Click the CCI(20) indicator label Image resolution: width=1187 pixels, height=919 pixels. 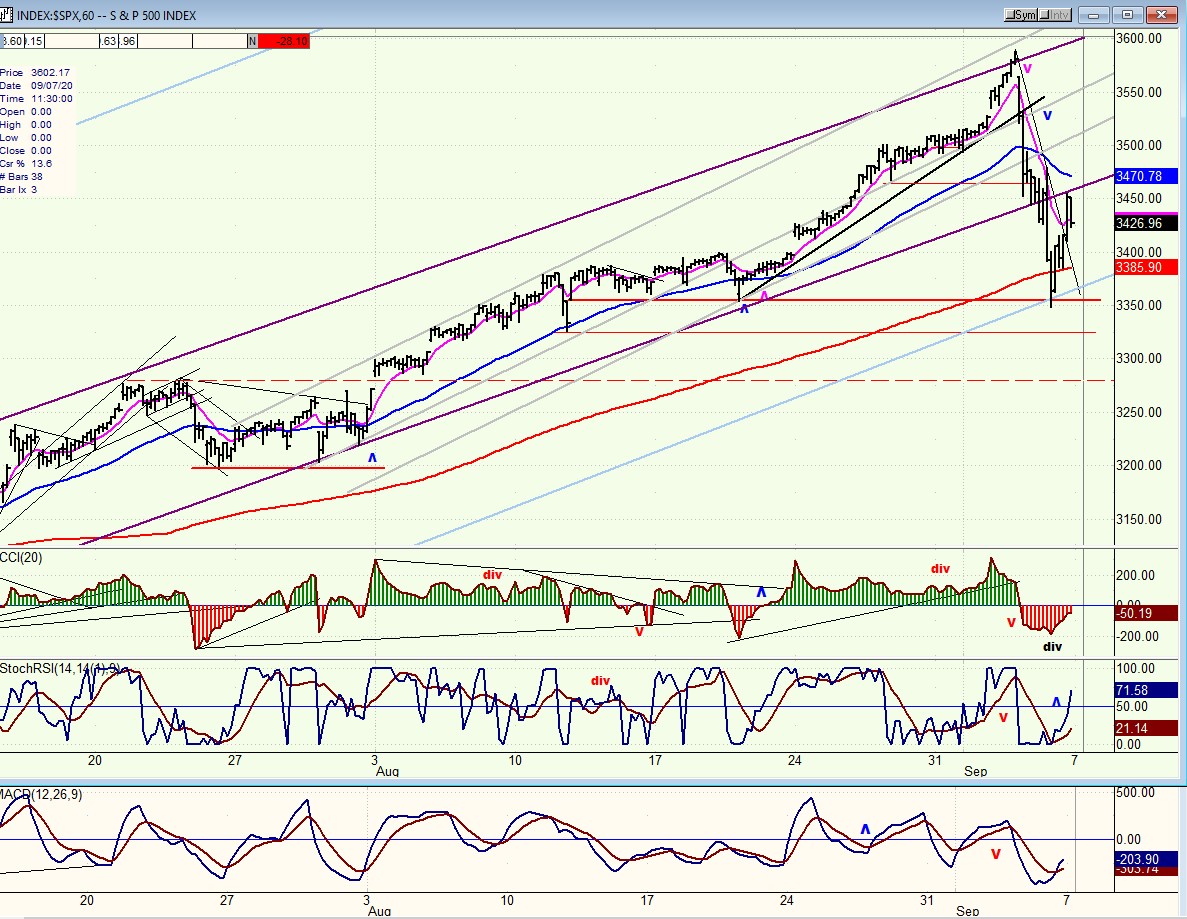21,558
